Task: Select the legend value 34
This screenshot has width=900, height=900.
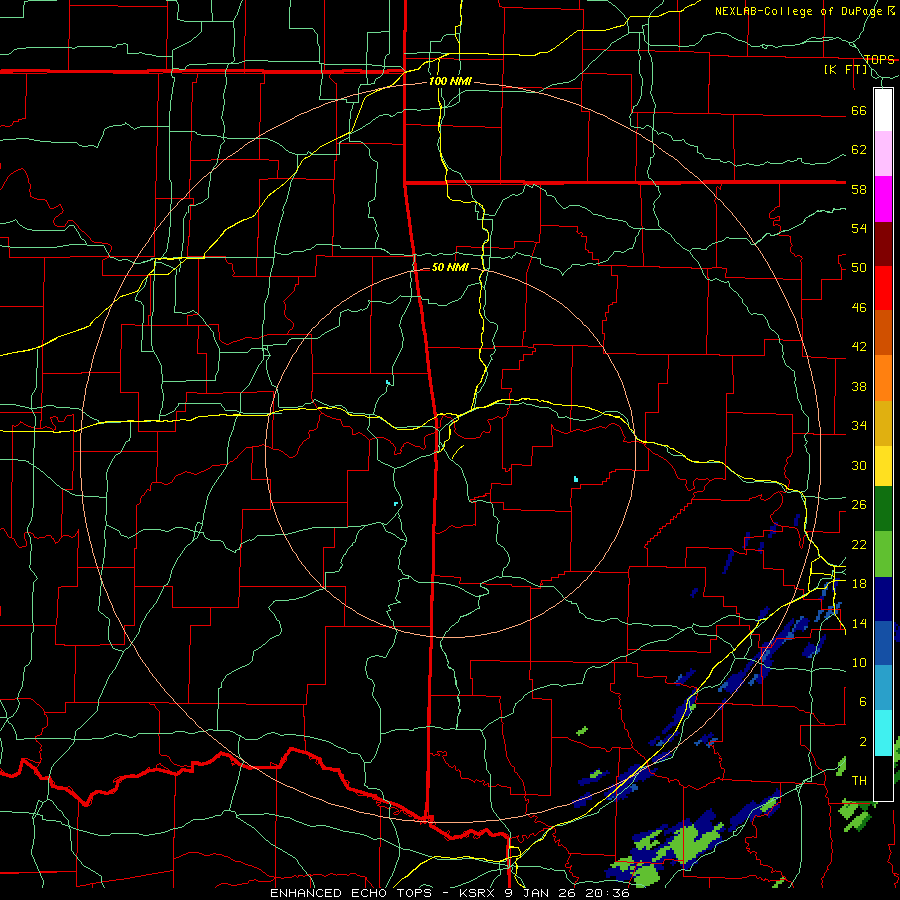Action: (859, 426)
